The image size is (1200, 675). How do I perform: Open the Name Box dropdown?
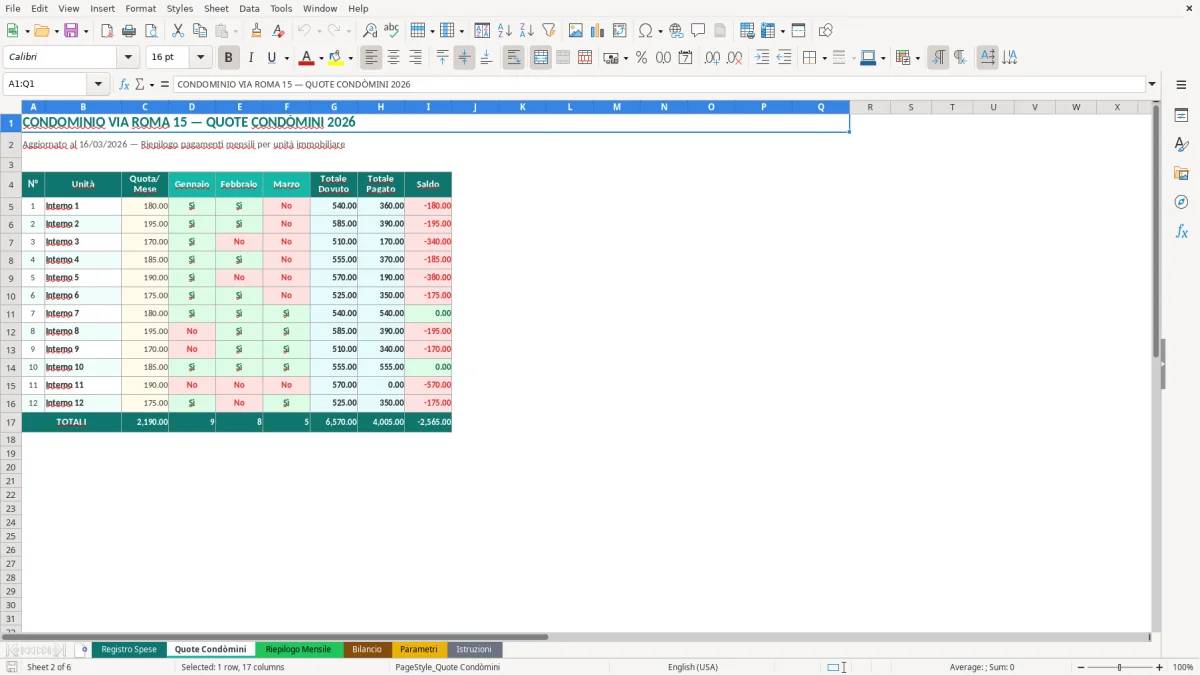click(x=98, y=85)
